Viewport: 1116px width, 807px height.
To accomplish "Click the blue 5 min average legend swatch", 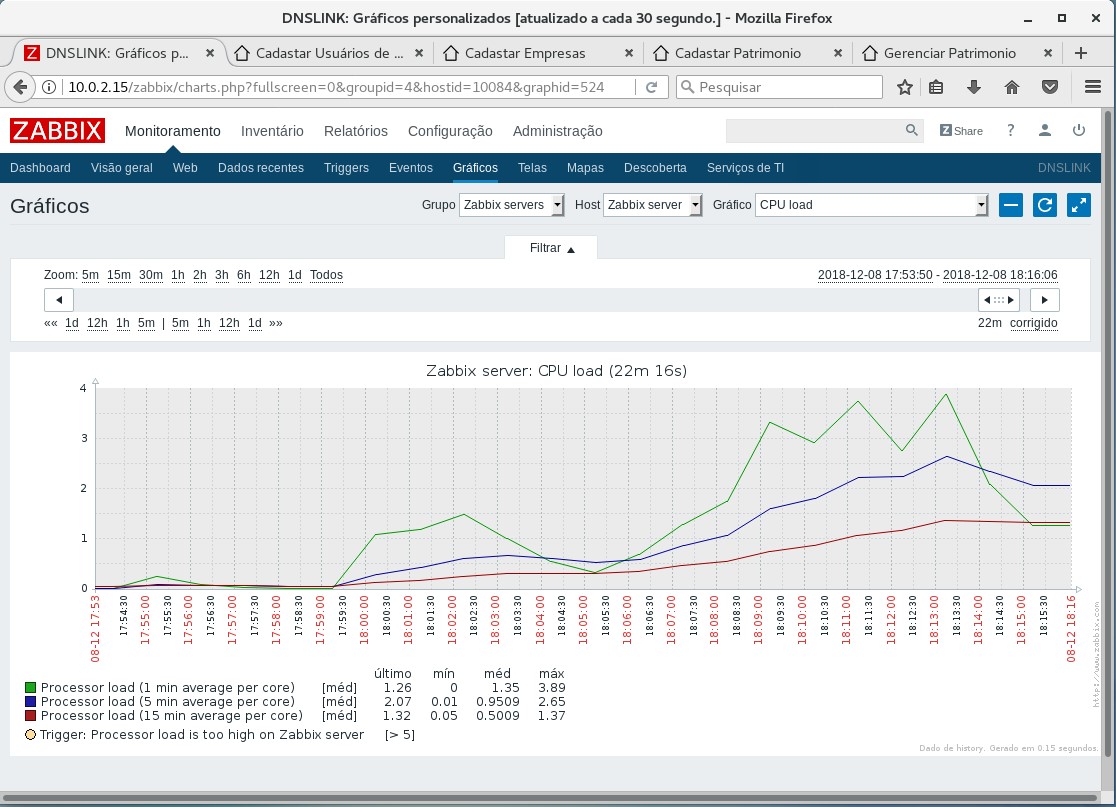I will tap(31, 702).
